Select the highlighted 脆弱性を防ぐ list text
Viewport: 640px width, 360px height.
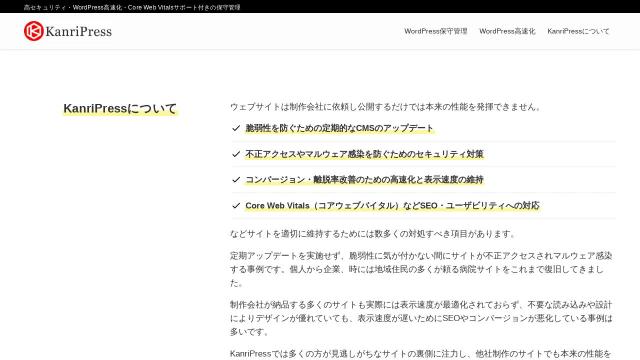tap(339, 128)
